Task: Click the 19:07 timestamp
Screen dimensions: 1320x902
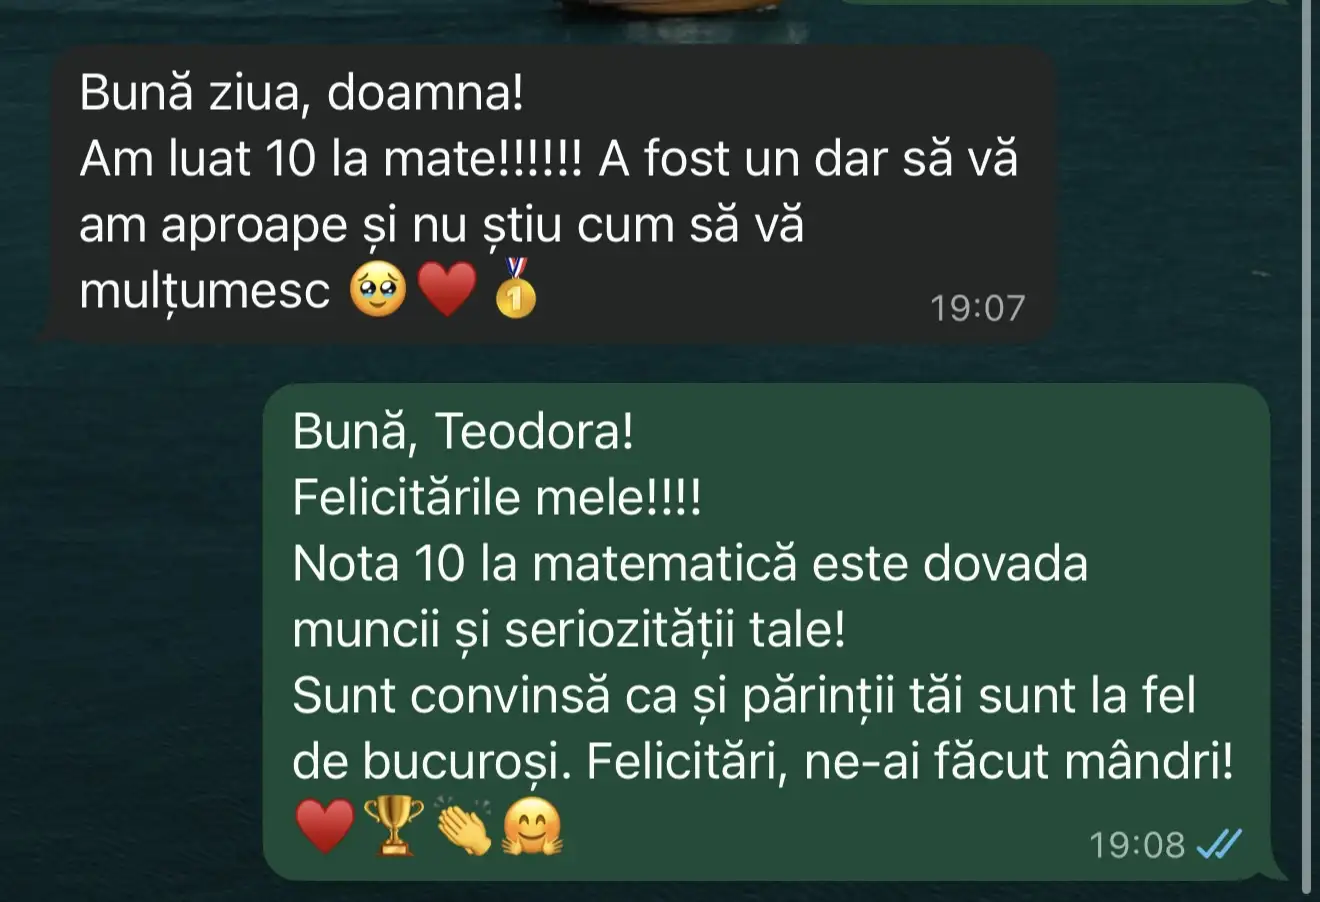Action: point(978,308)
